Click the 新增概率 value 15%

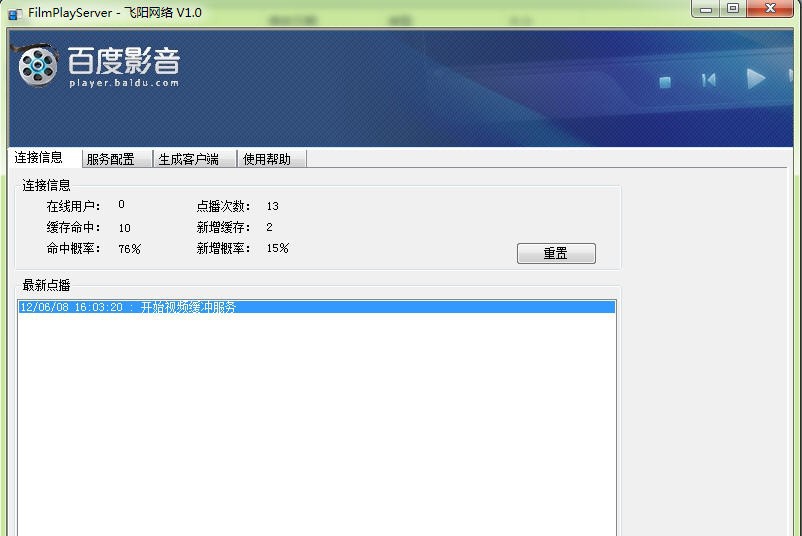click(x=278, y=248)
